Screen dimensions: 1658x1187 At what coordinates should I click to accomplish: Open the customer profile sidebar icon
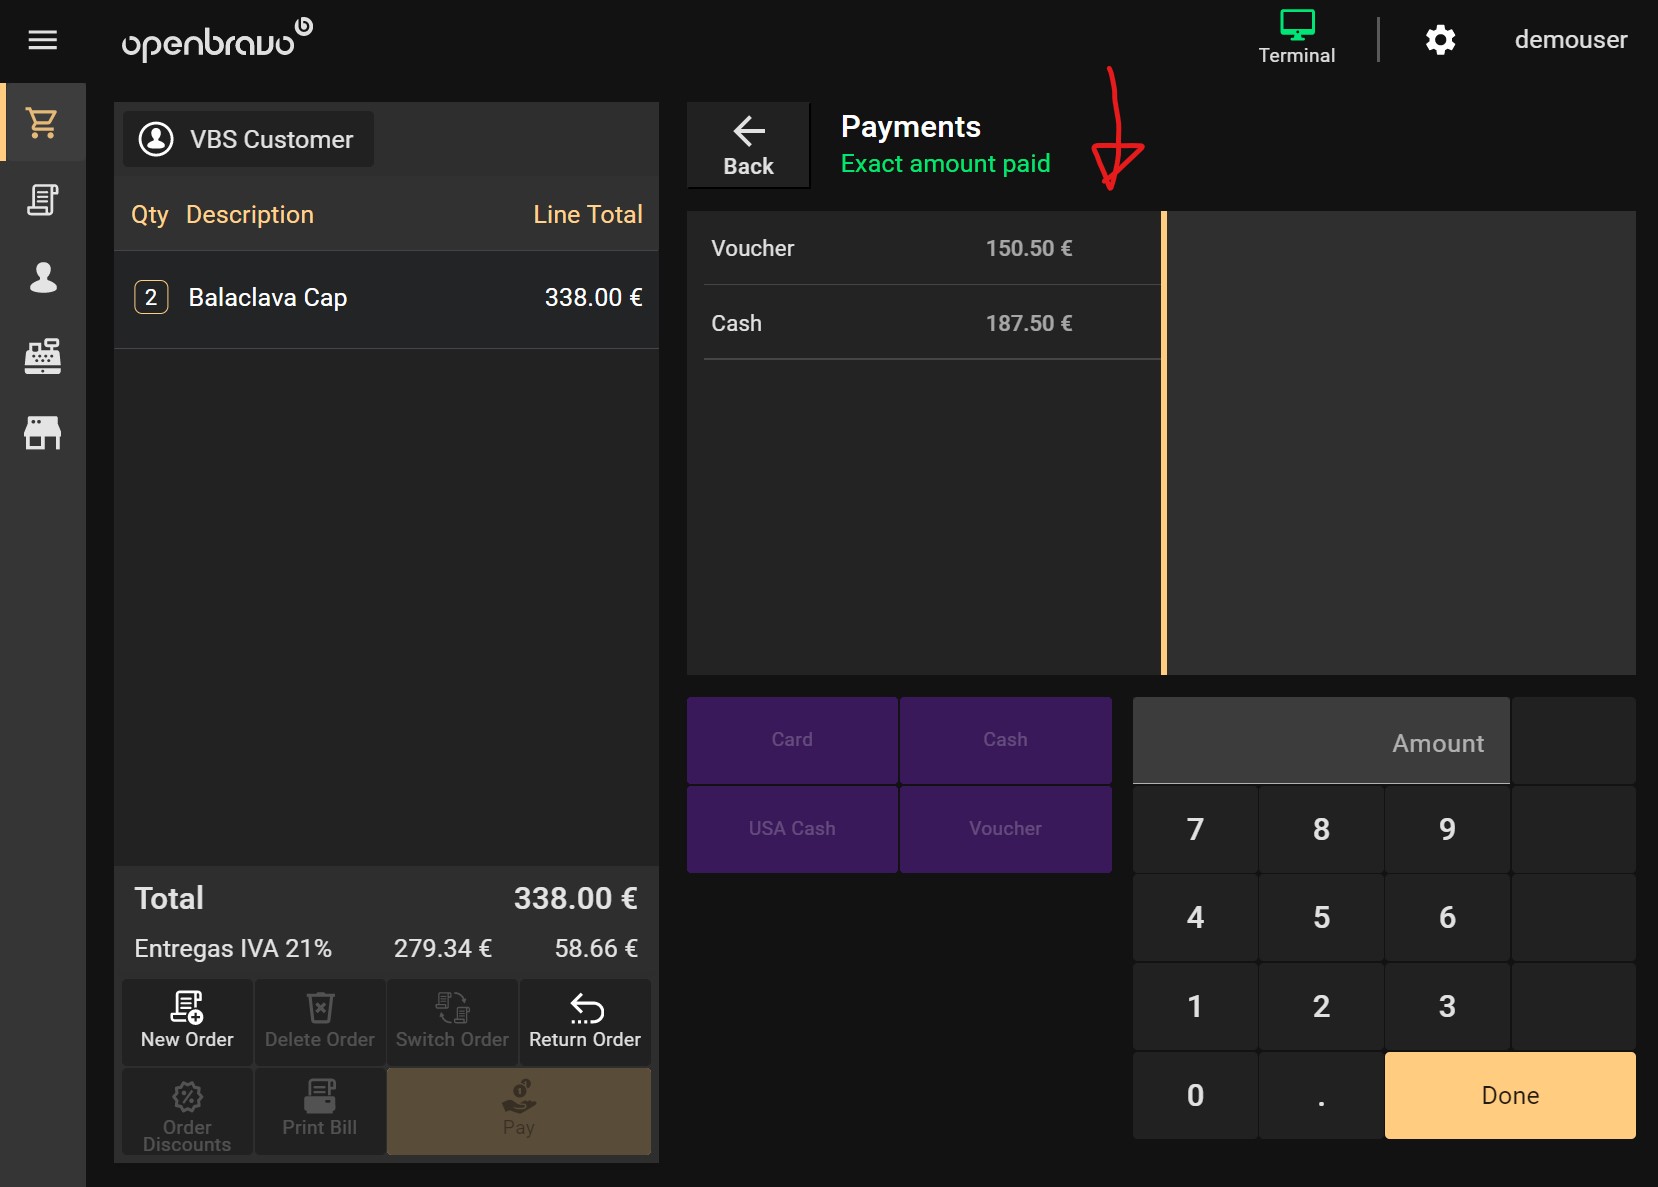click(42, 277)
